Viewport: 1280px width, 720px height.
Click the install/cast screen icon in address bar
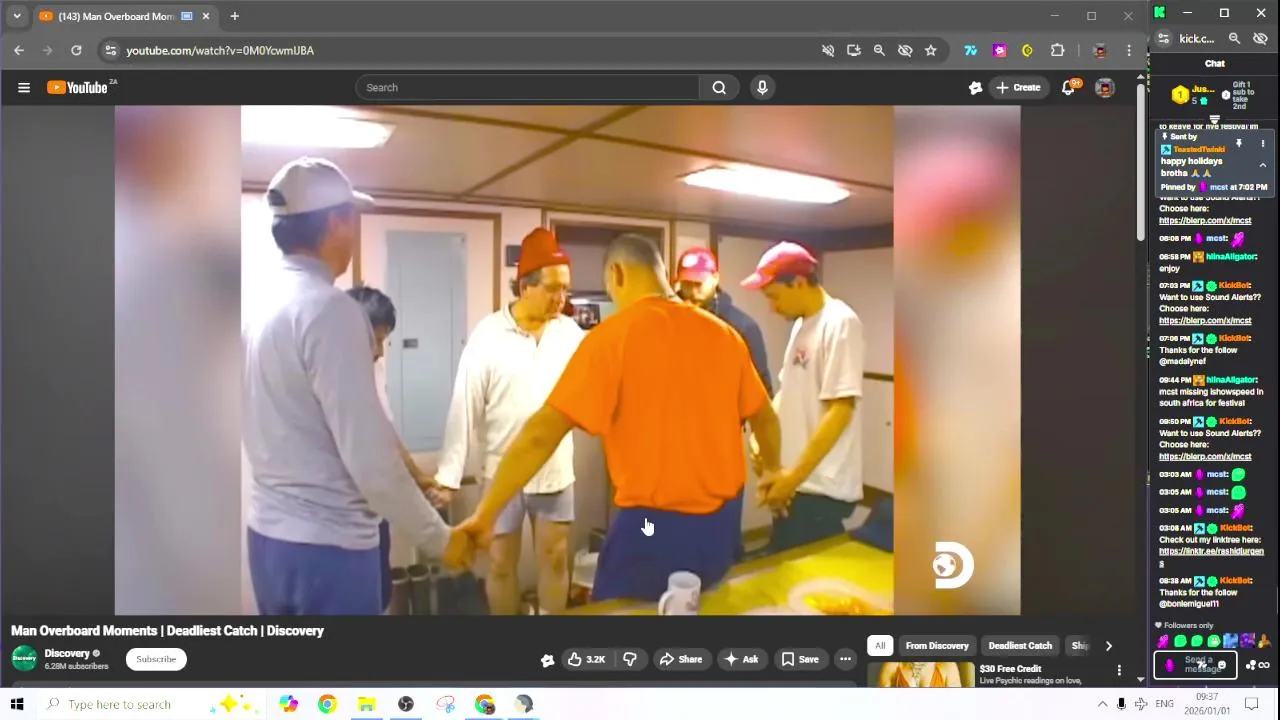[853, 50]
